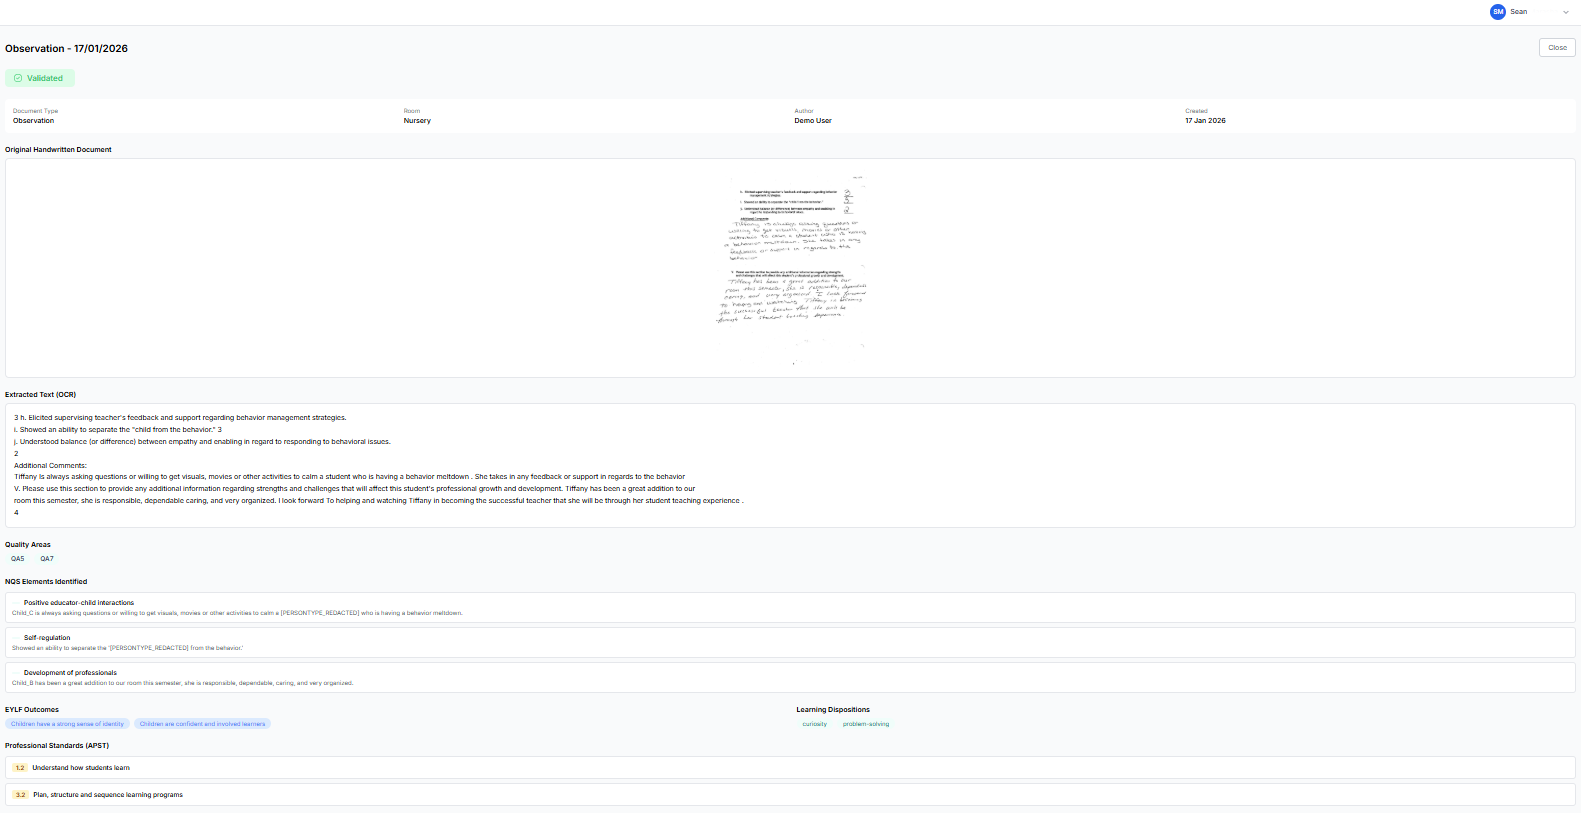Click the "Demo User" author value
1581x813 pixels.
point(813,121)
